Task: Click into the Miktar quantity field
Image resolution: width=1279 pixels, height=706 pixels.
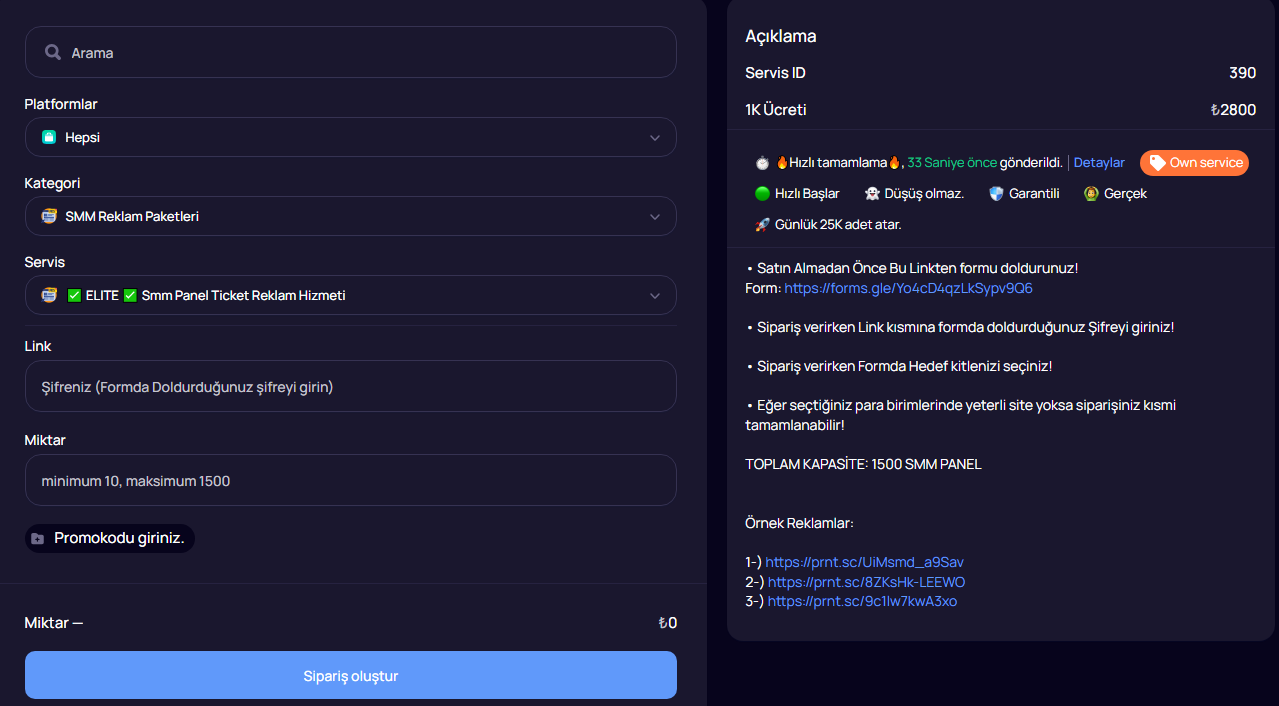Action: (351, 480)
